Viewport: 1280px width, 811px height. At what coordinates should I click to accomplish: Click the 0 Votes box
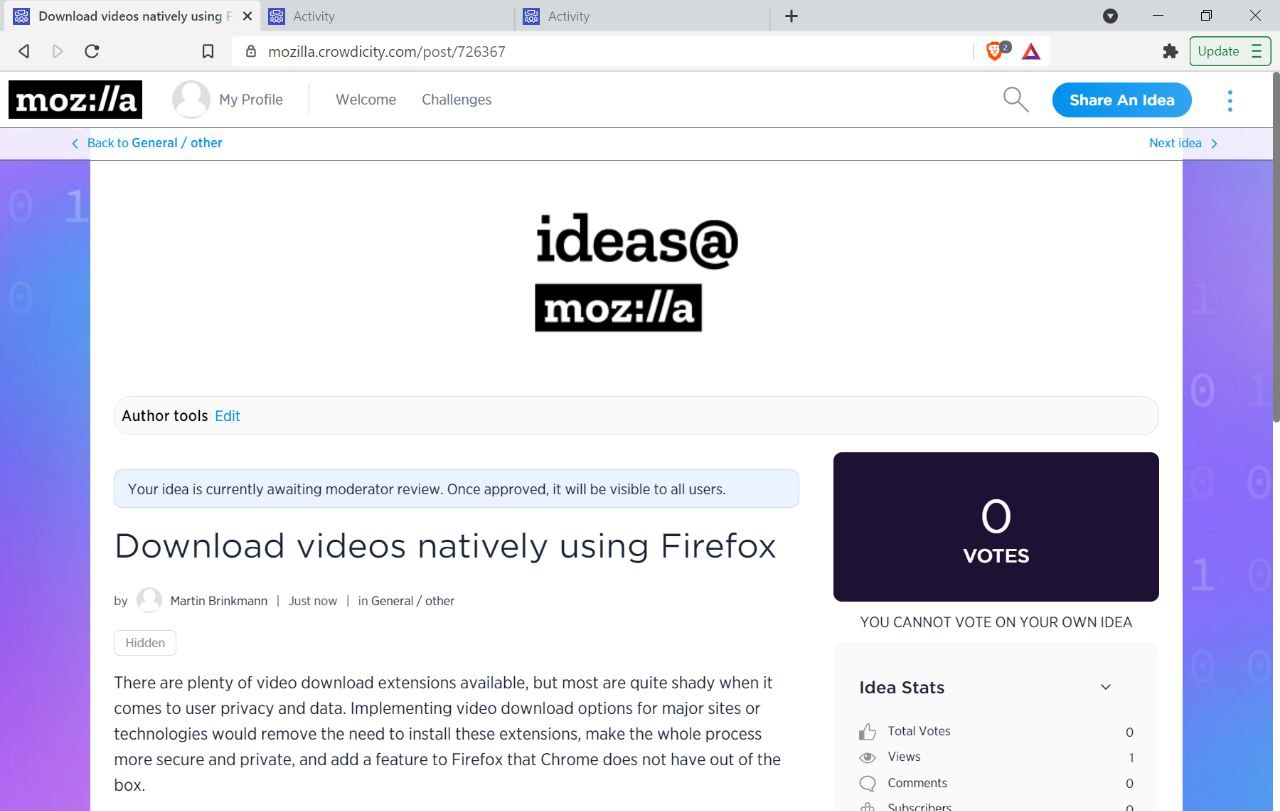(996, 527)
